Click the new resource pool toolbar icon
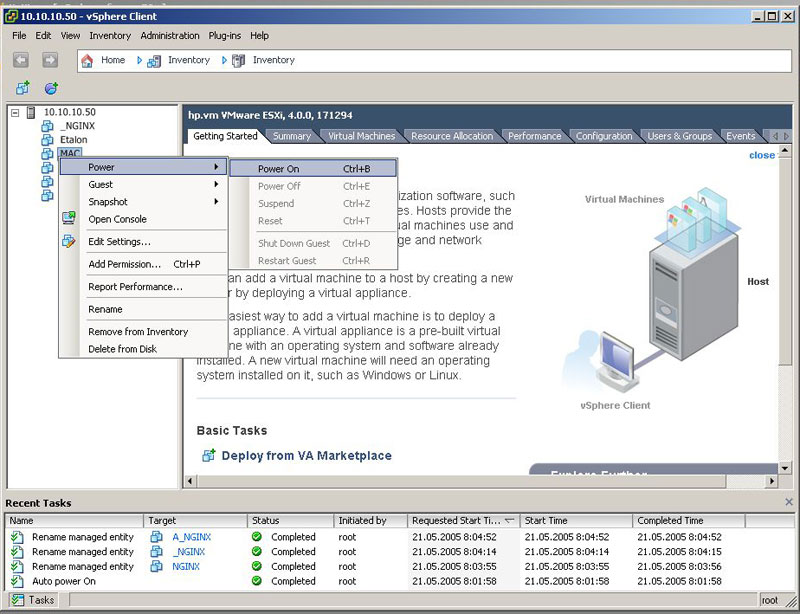 pos(51,88)
